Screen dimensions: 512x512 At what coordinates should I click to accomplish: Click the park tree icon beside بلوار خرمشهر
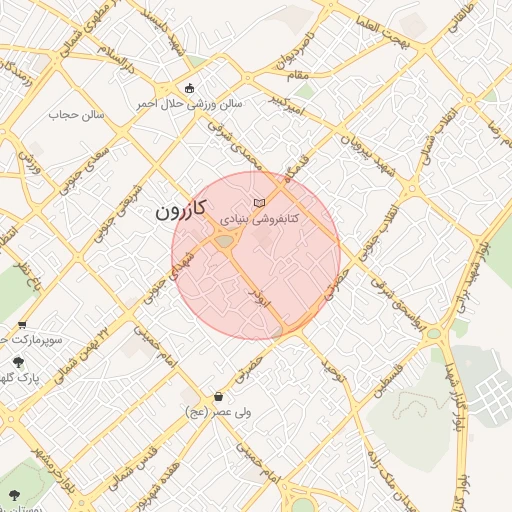point(14,495)
